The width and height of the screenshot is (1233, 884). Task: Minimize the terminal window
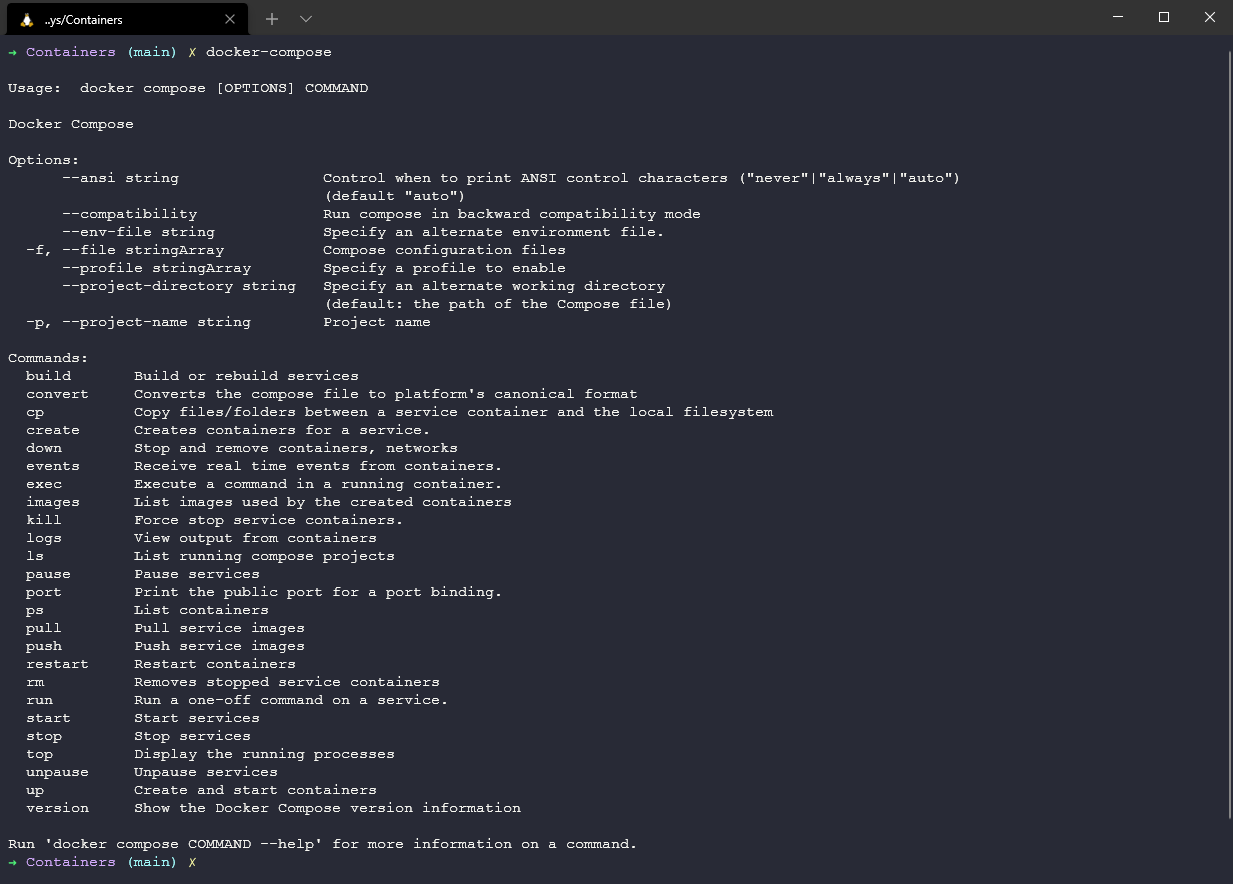pyautogui.click(x=1118, y=17)
